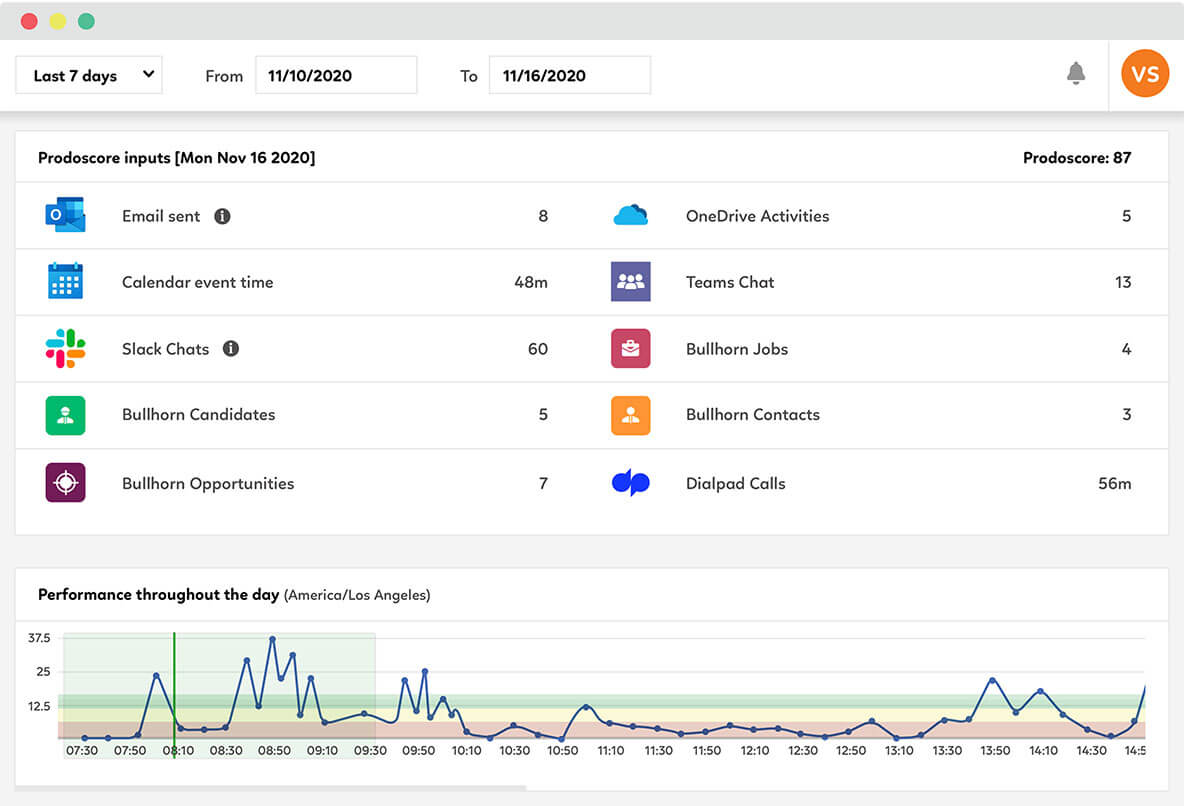Select the Bullhorn Contacts label
This screenshot has height=806, width=1184.
pos(753,415)
